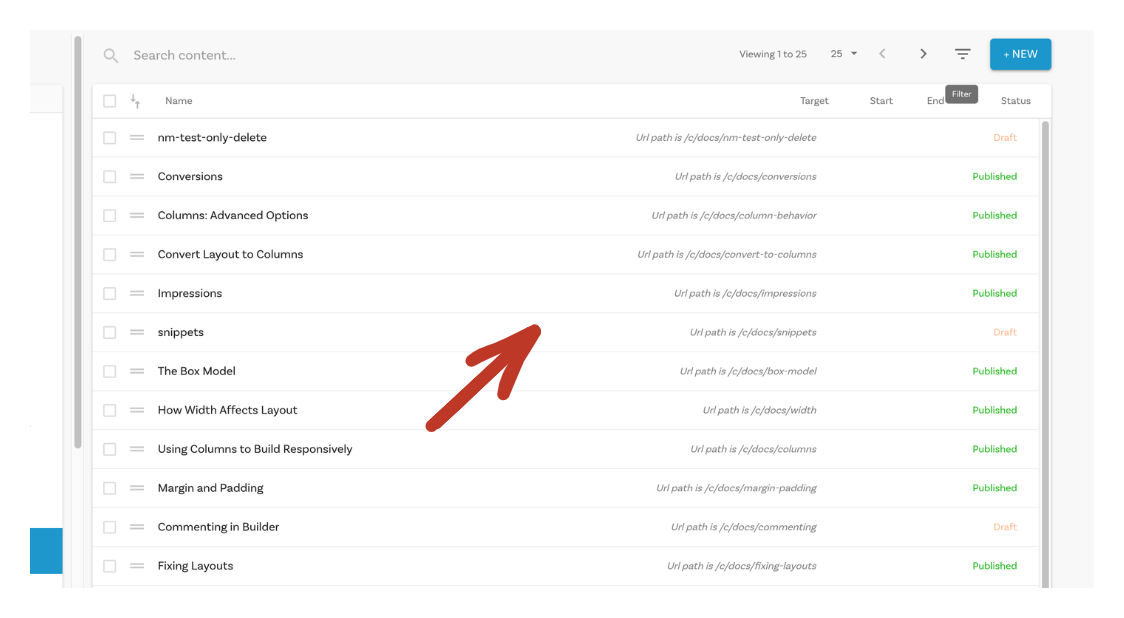Image resolution: width=1124 pixels, height=618 pixels.
Task: Check the box for nm-test-only-delete
Action: click(x=110, y=138)
